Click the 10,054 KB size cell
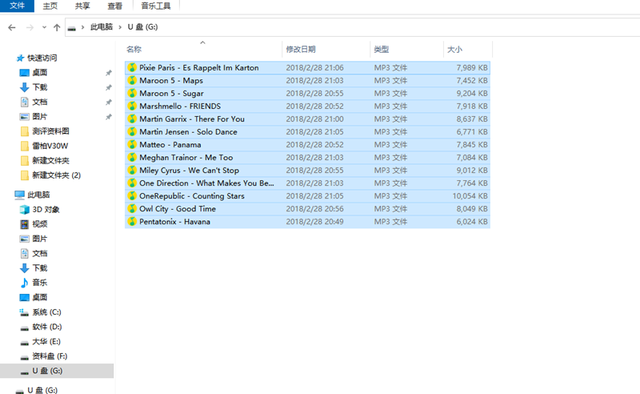640x394 pixels. [470, 196]
